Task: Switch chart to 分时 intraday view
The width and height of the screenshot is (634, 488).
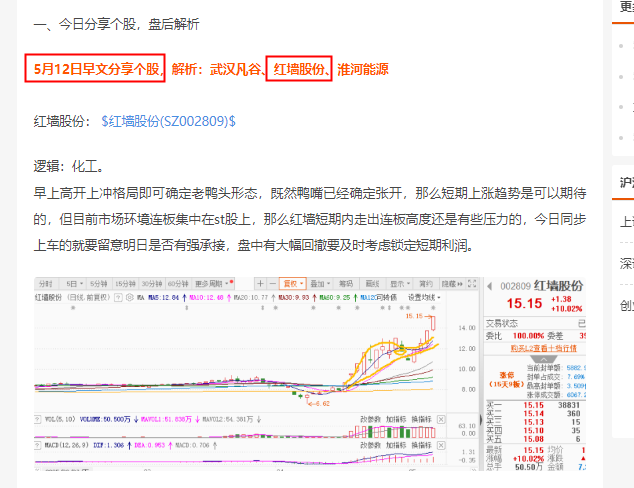Action: pos(46,284)
